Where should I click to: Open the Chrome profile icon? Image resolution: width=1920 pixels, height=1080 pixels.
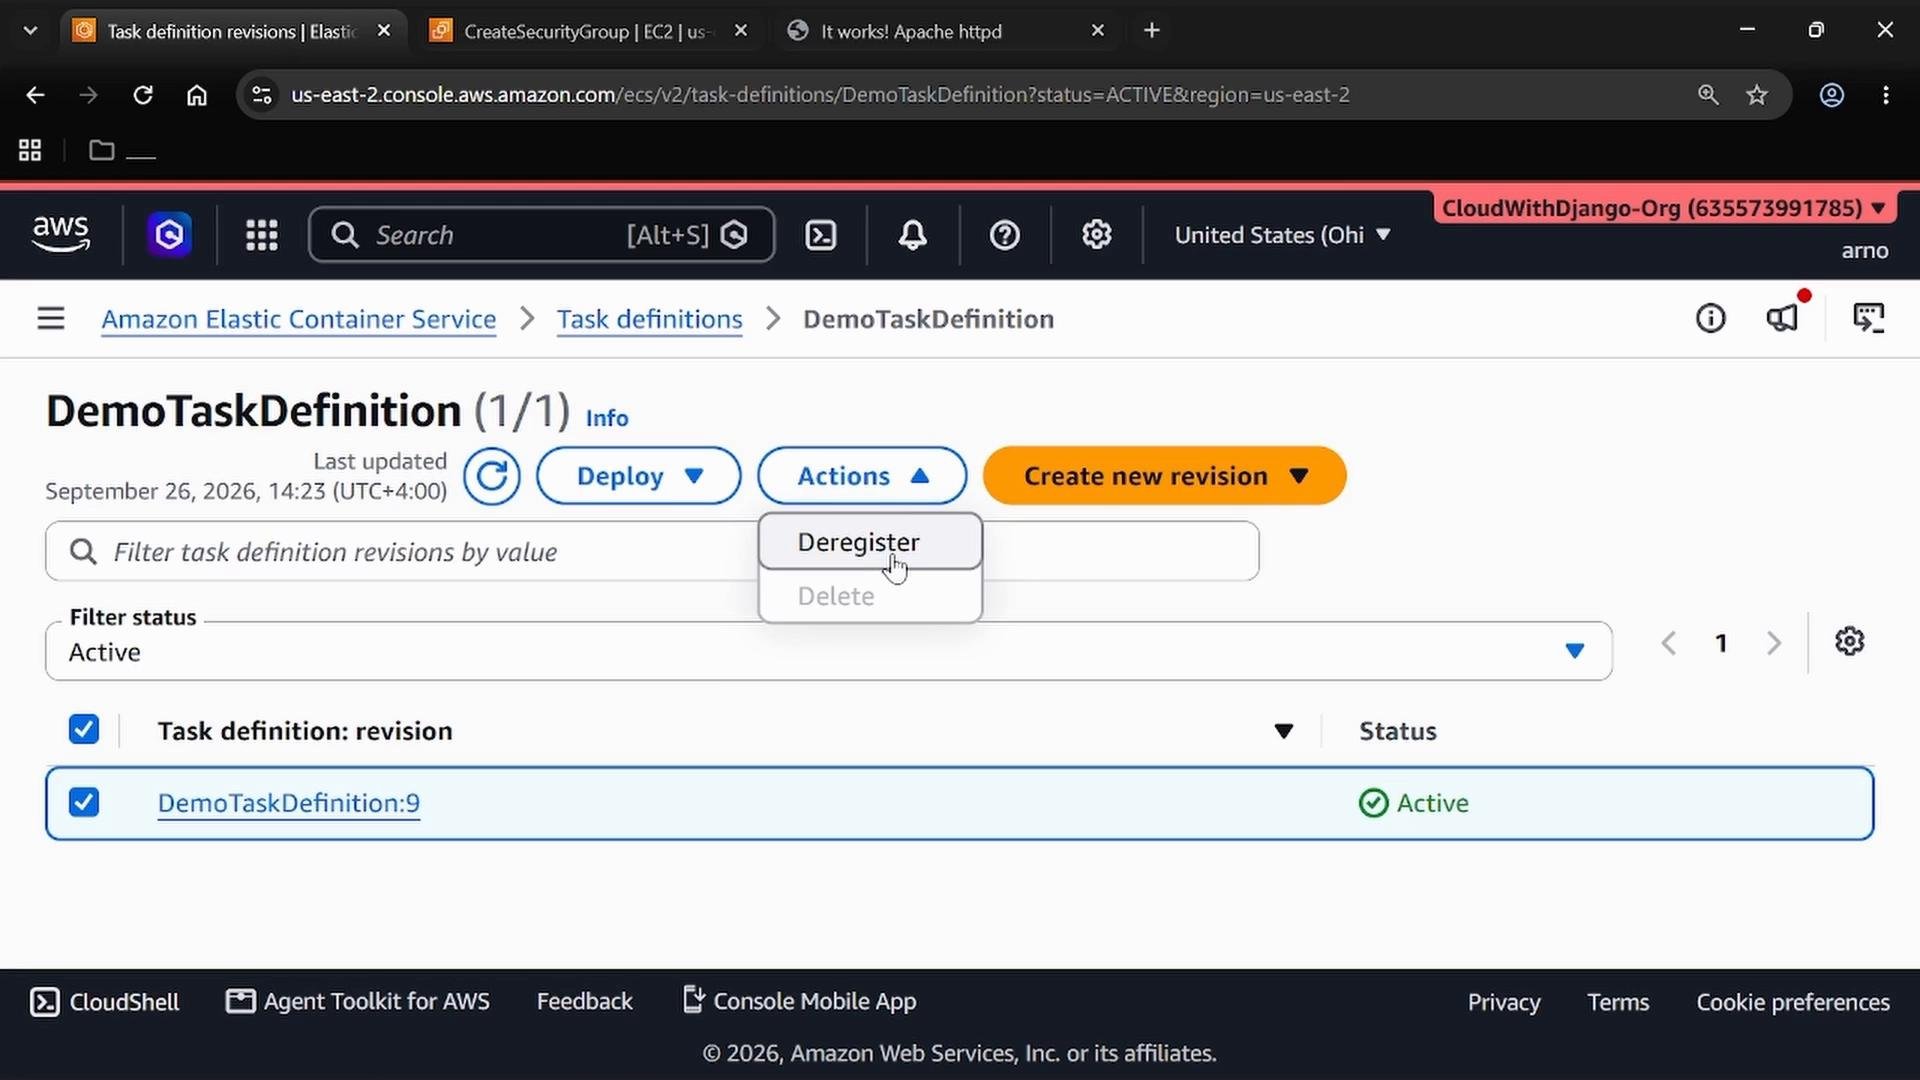1831,95
